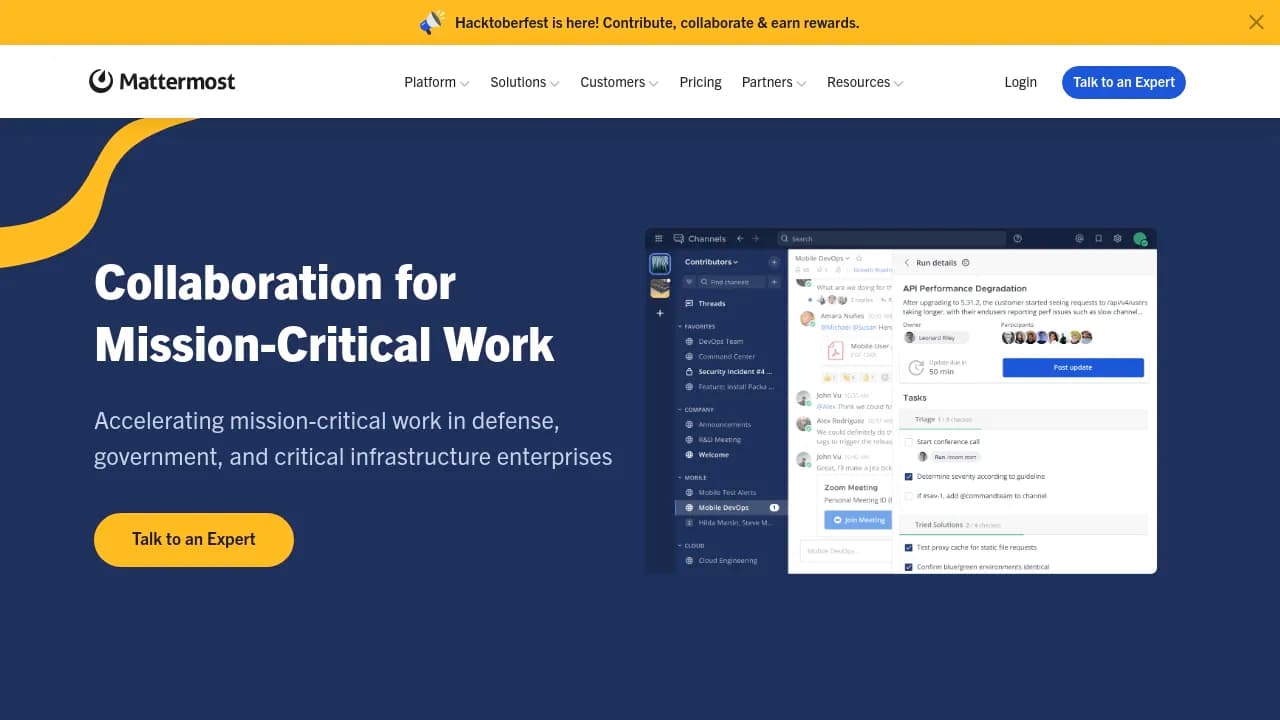Click plus button beside Contributors
This screenshot has width=1280, height=720.
[x=773, y=262]
